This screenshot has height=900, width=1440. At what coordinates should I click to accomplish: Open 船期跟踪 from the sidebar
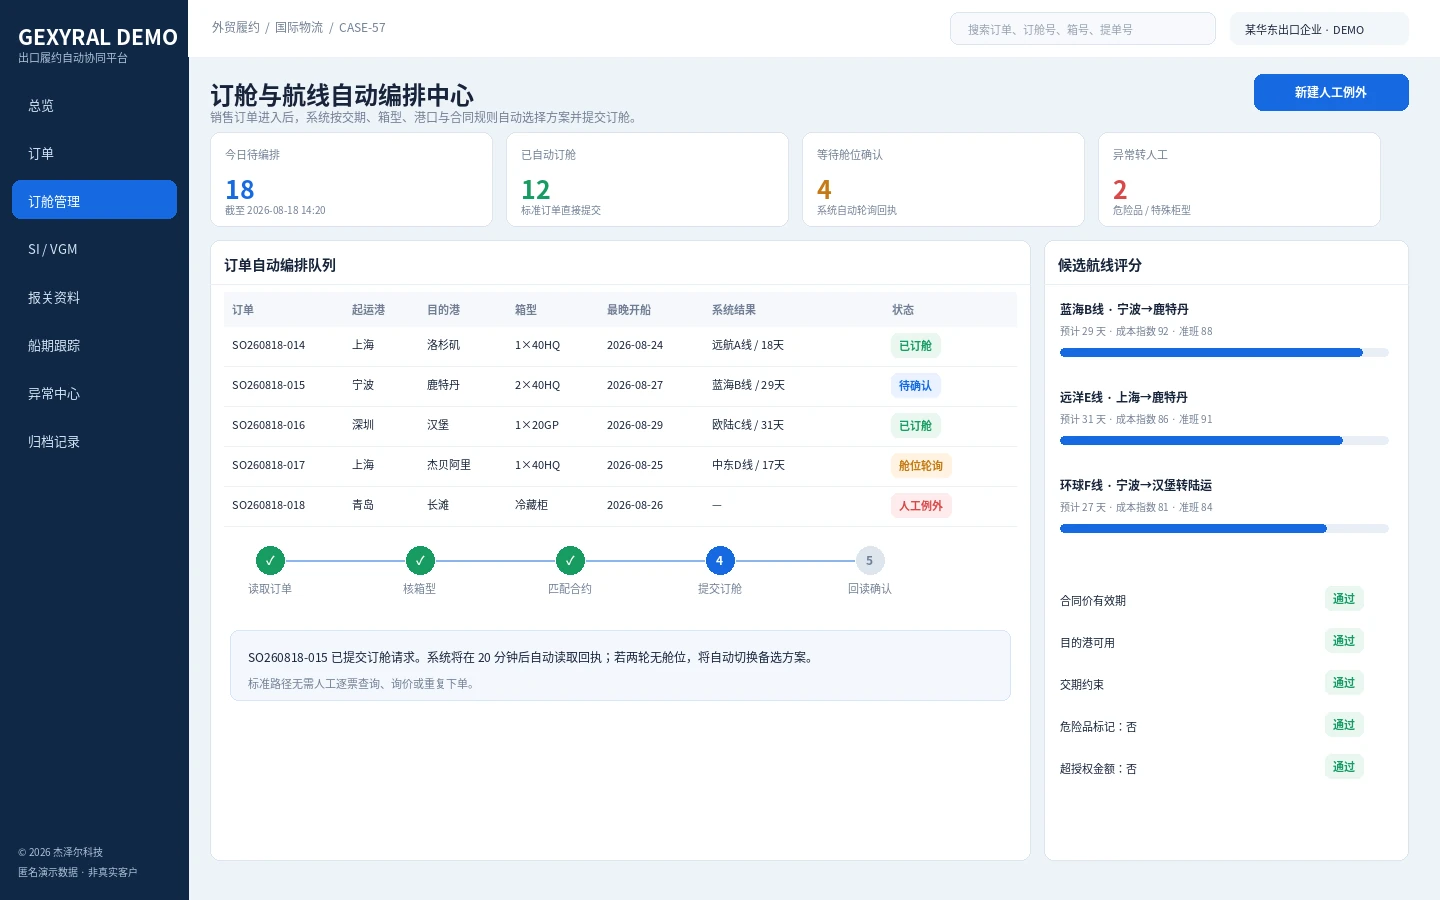point(94,345)
